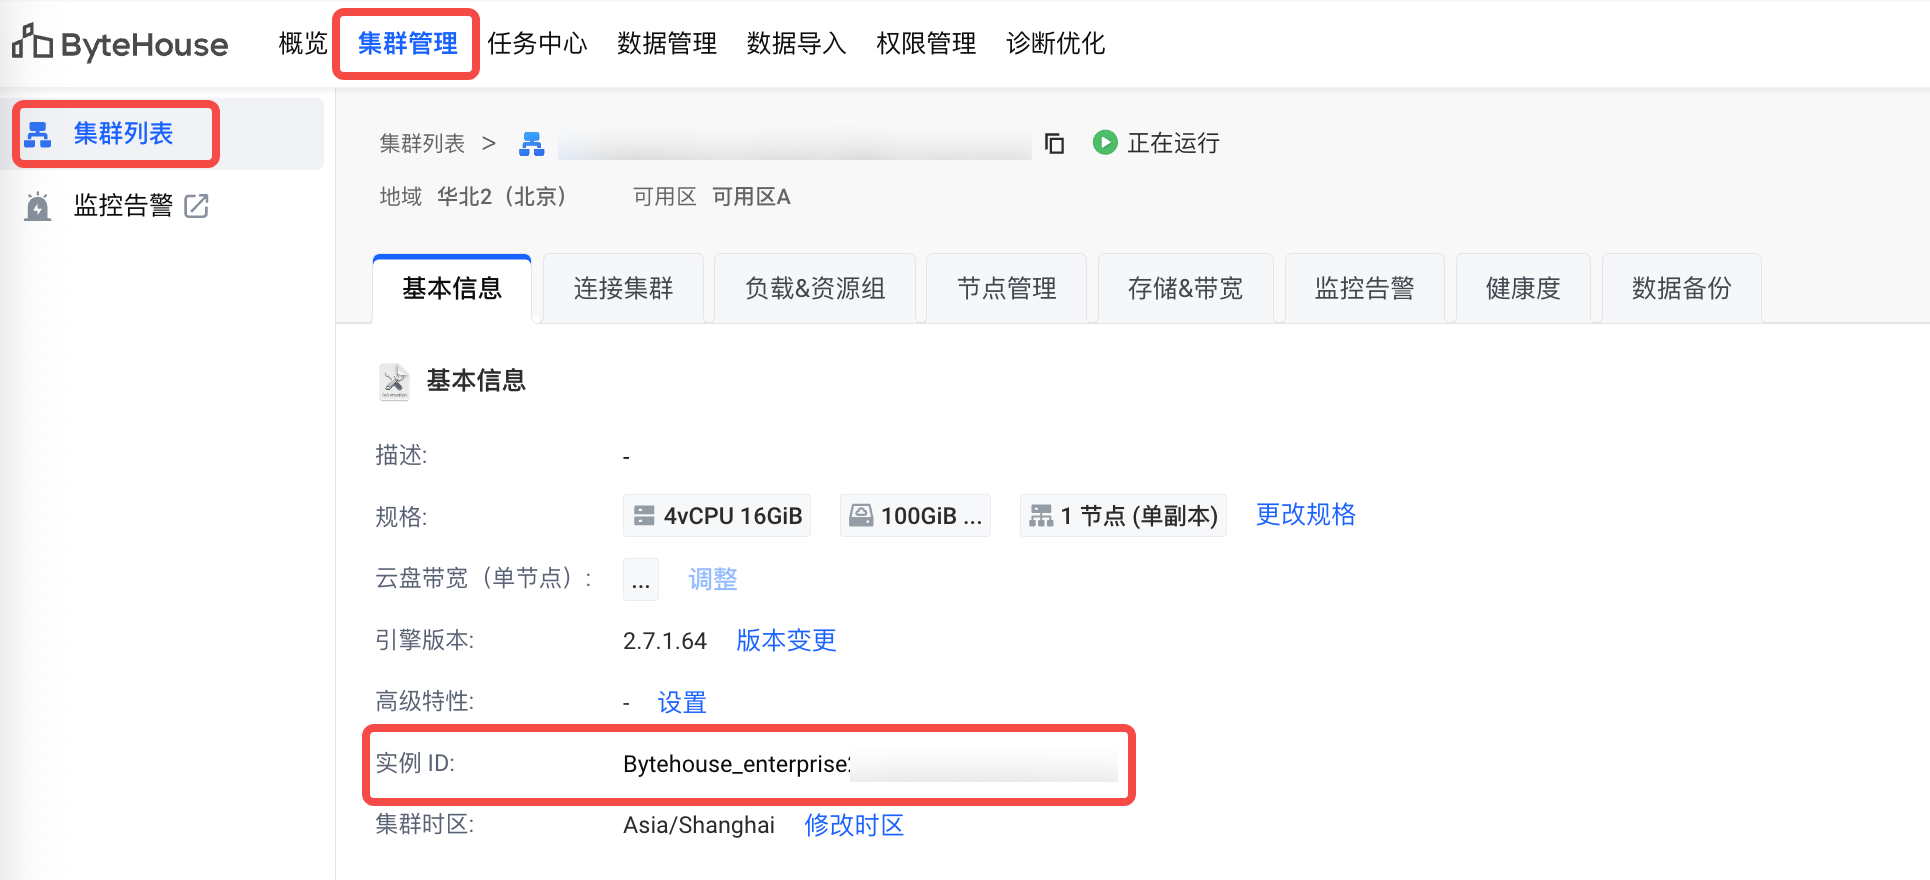1930x880 pixels.
Task: Click the alarm siren sidebar icon
Action: pyautogui.click(x=38, y=206)
